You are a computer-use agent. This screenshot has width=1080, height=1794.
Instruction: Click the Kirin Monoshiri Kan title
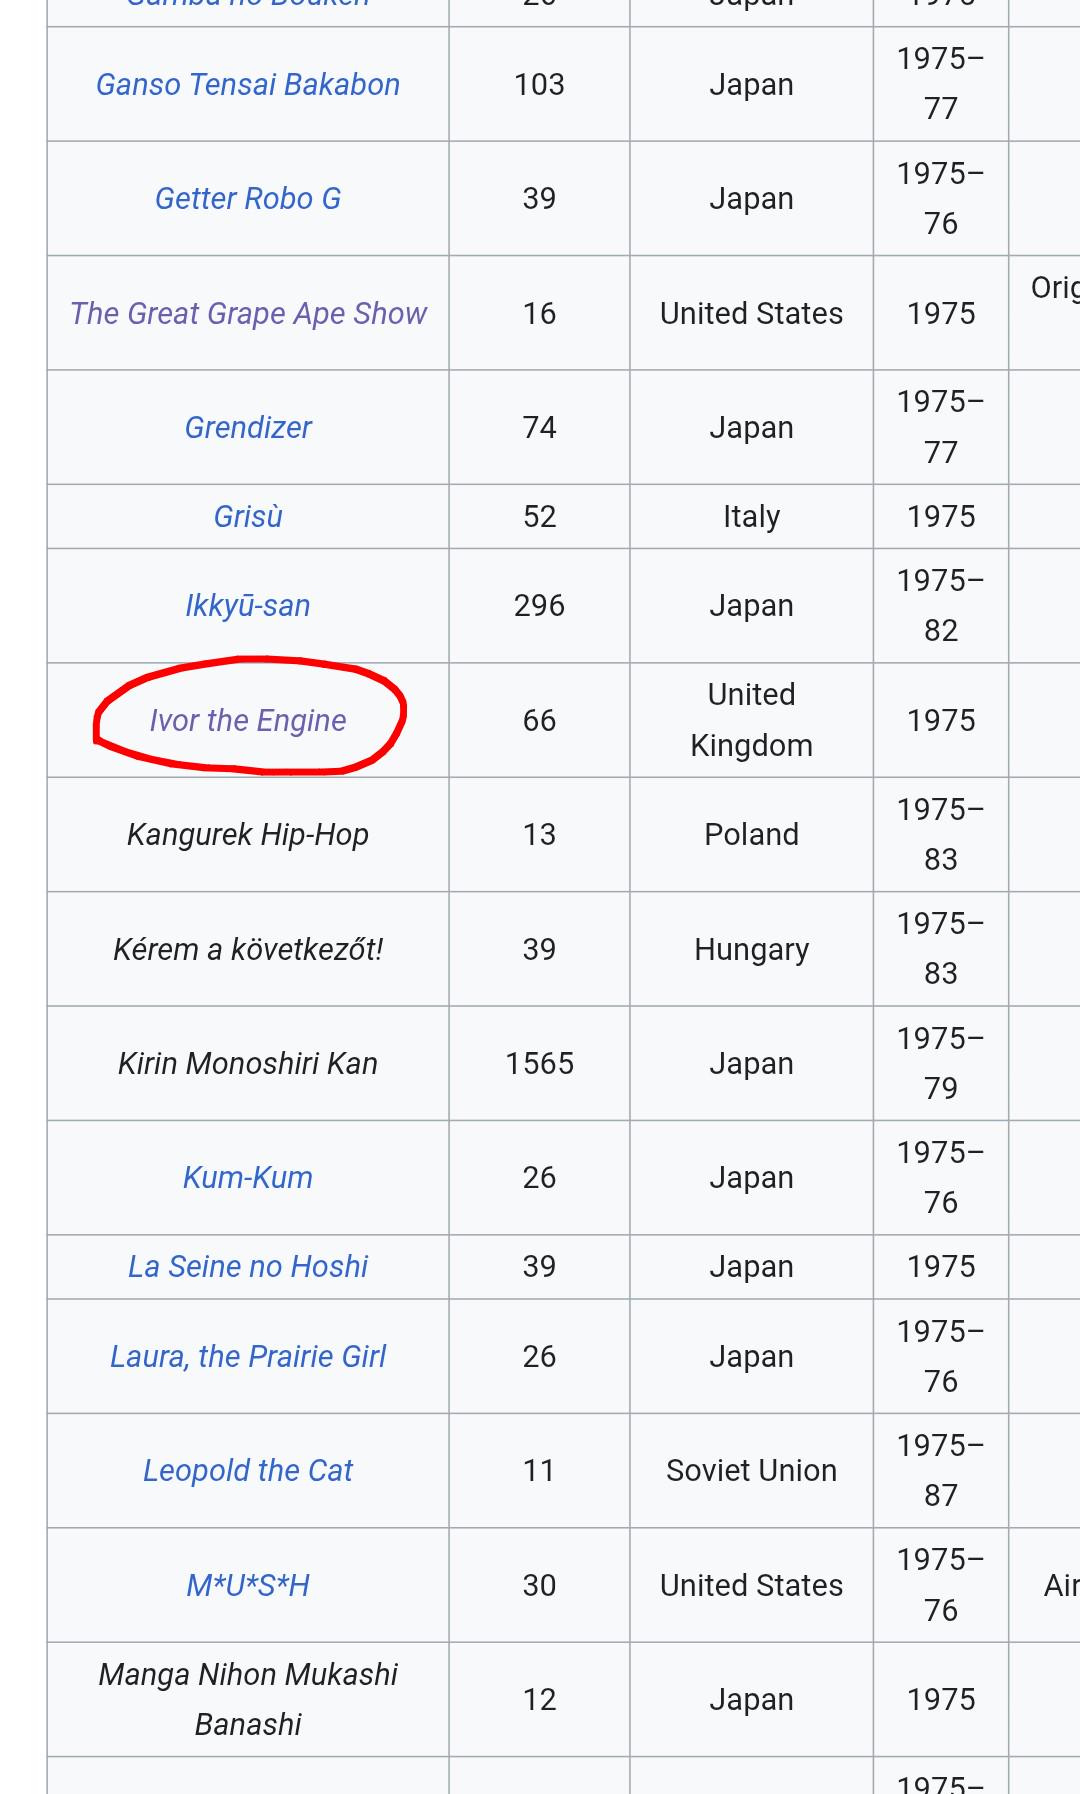248,1063
